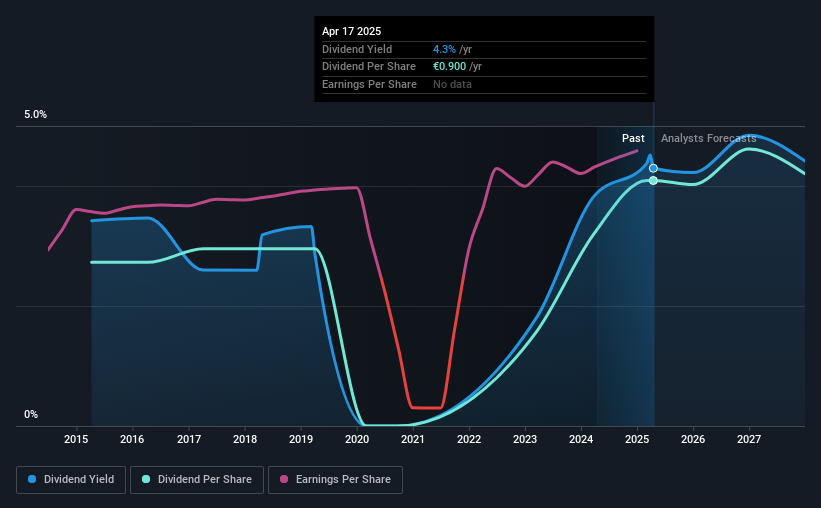
Task: Click the tooltip 'Earnings Per Share' row label
Action: coord(369,84)
